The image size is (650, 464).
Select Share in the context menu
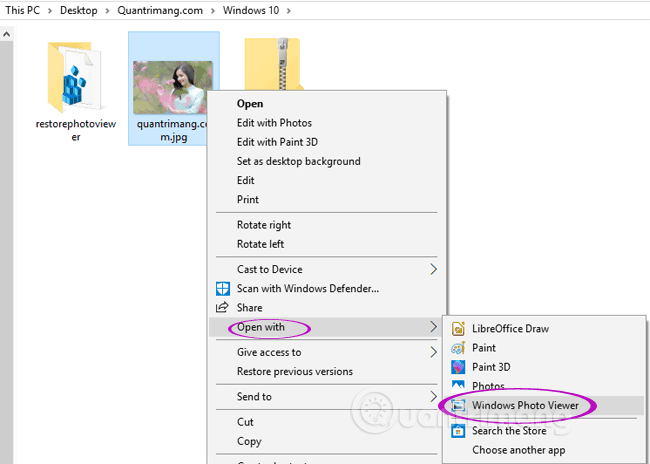327,308
